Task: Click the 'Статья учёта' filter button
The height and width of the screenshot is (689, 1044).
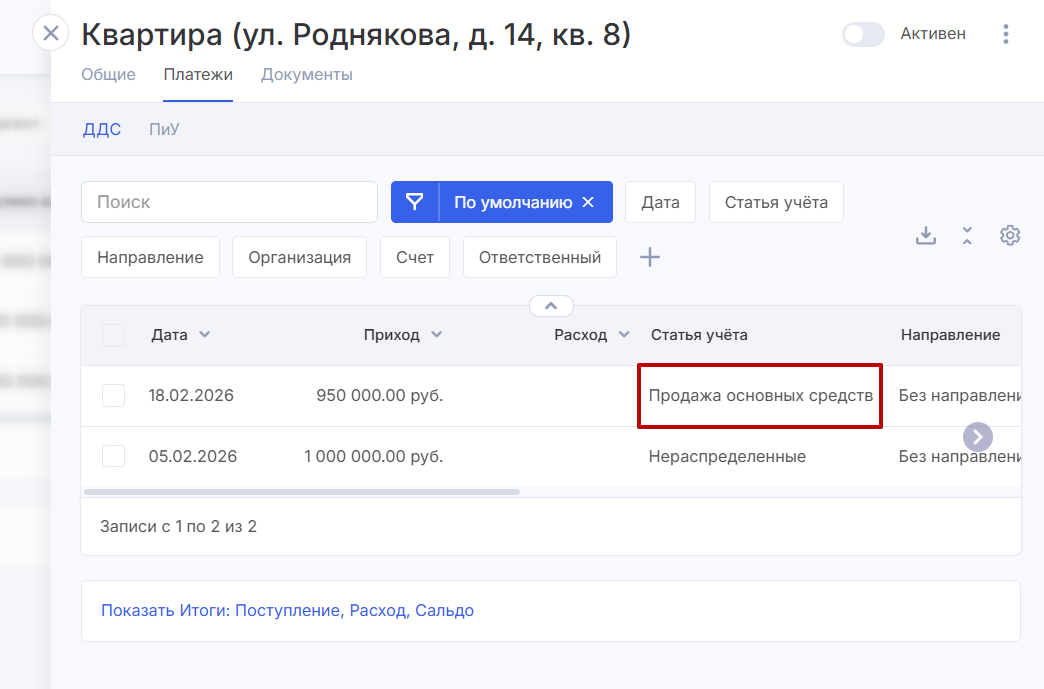Action: (776, 202)
